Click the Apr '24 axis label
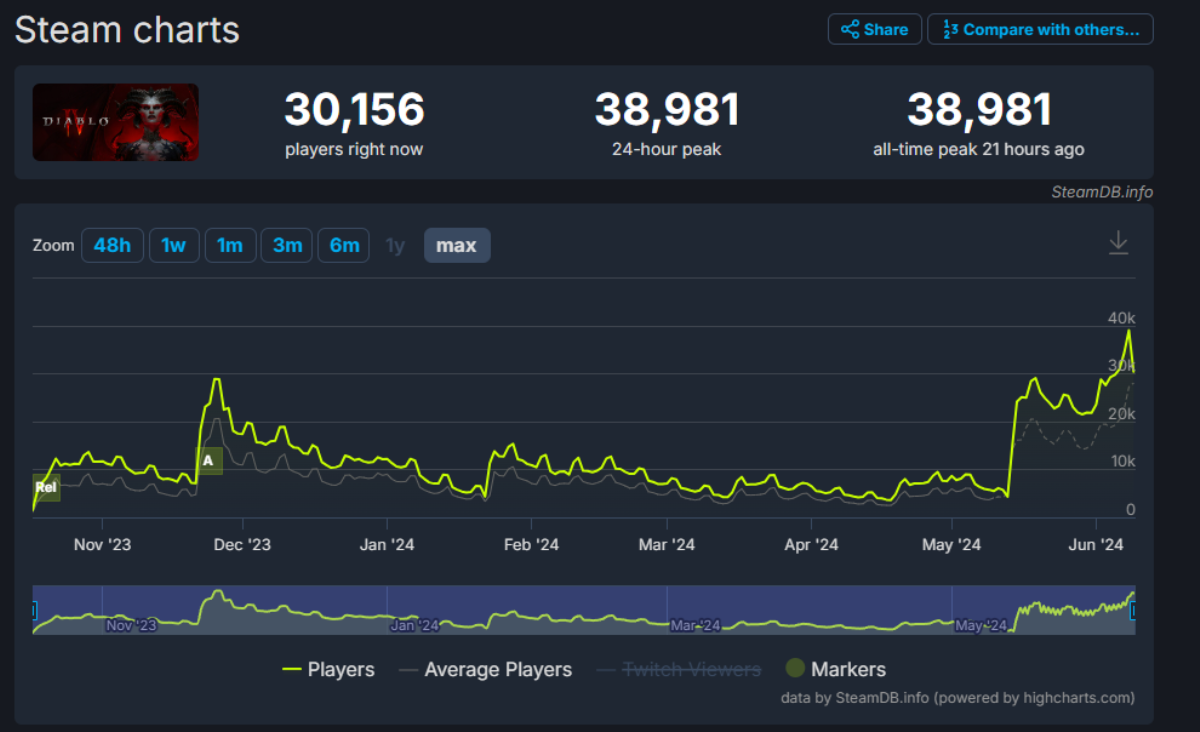 [811, 545]
